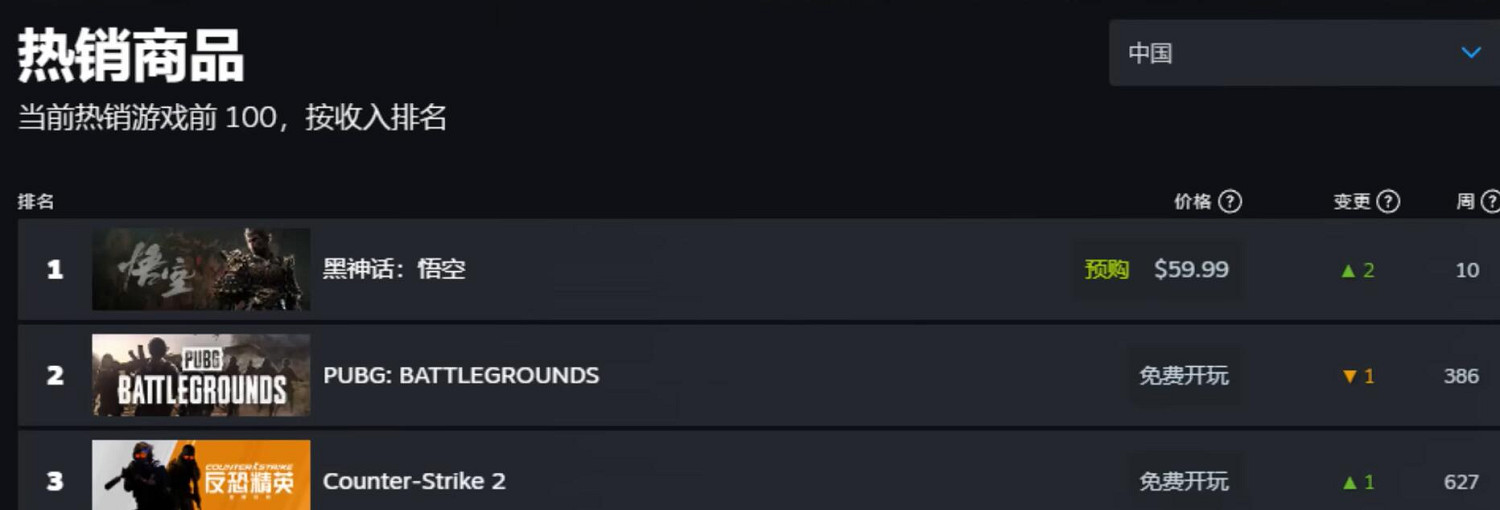The height and width of the screenshot is (510, 1500).
Task: Click PUBG's 免费开玩 free-to-play button
Action: 1184,376
